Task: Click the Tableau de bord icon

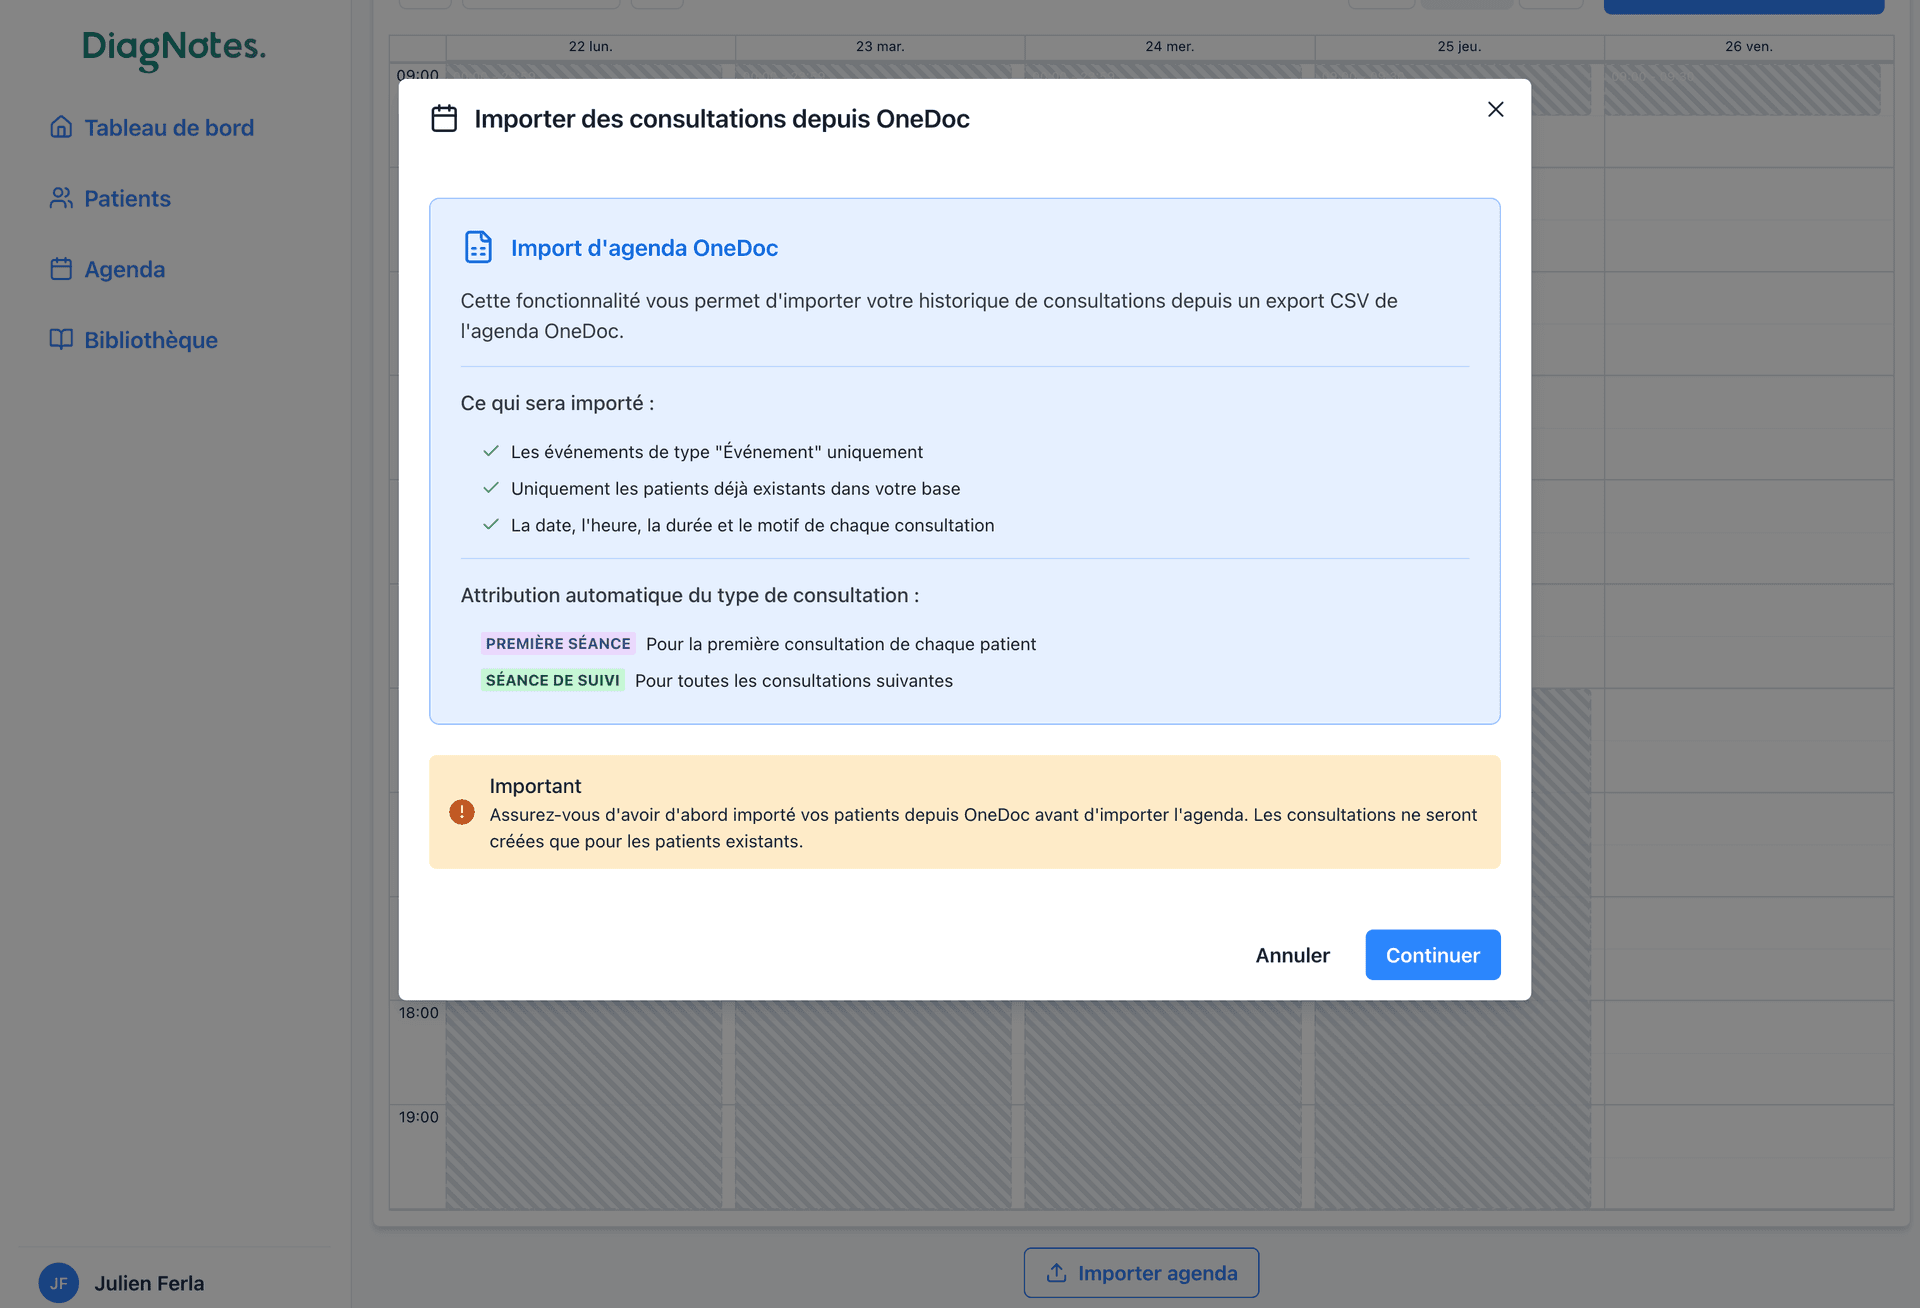Action: 61,127
